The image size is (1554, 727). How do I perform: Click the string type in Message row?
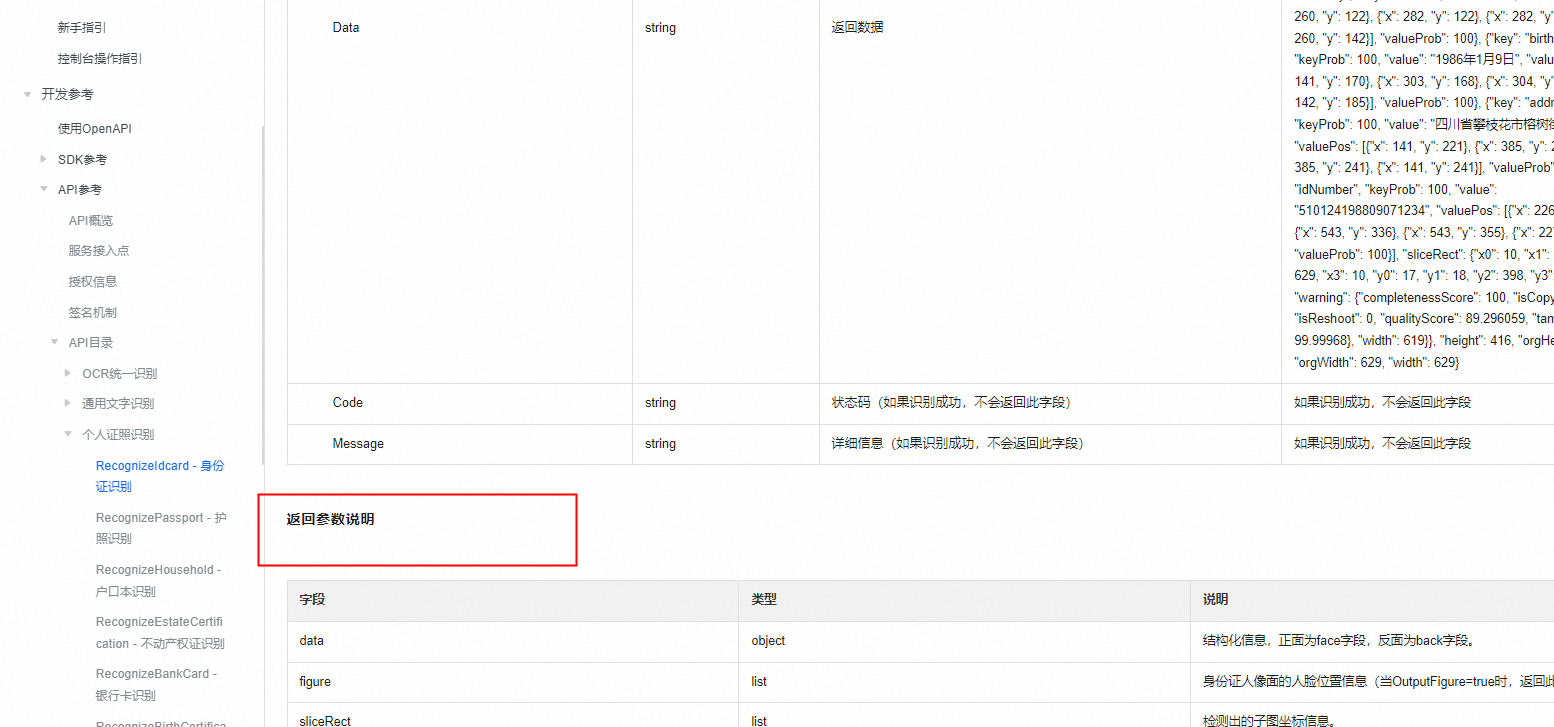[660, 443]
